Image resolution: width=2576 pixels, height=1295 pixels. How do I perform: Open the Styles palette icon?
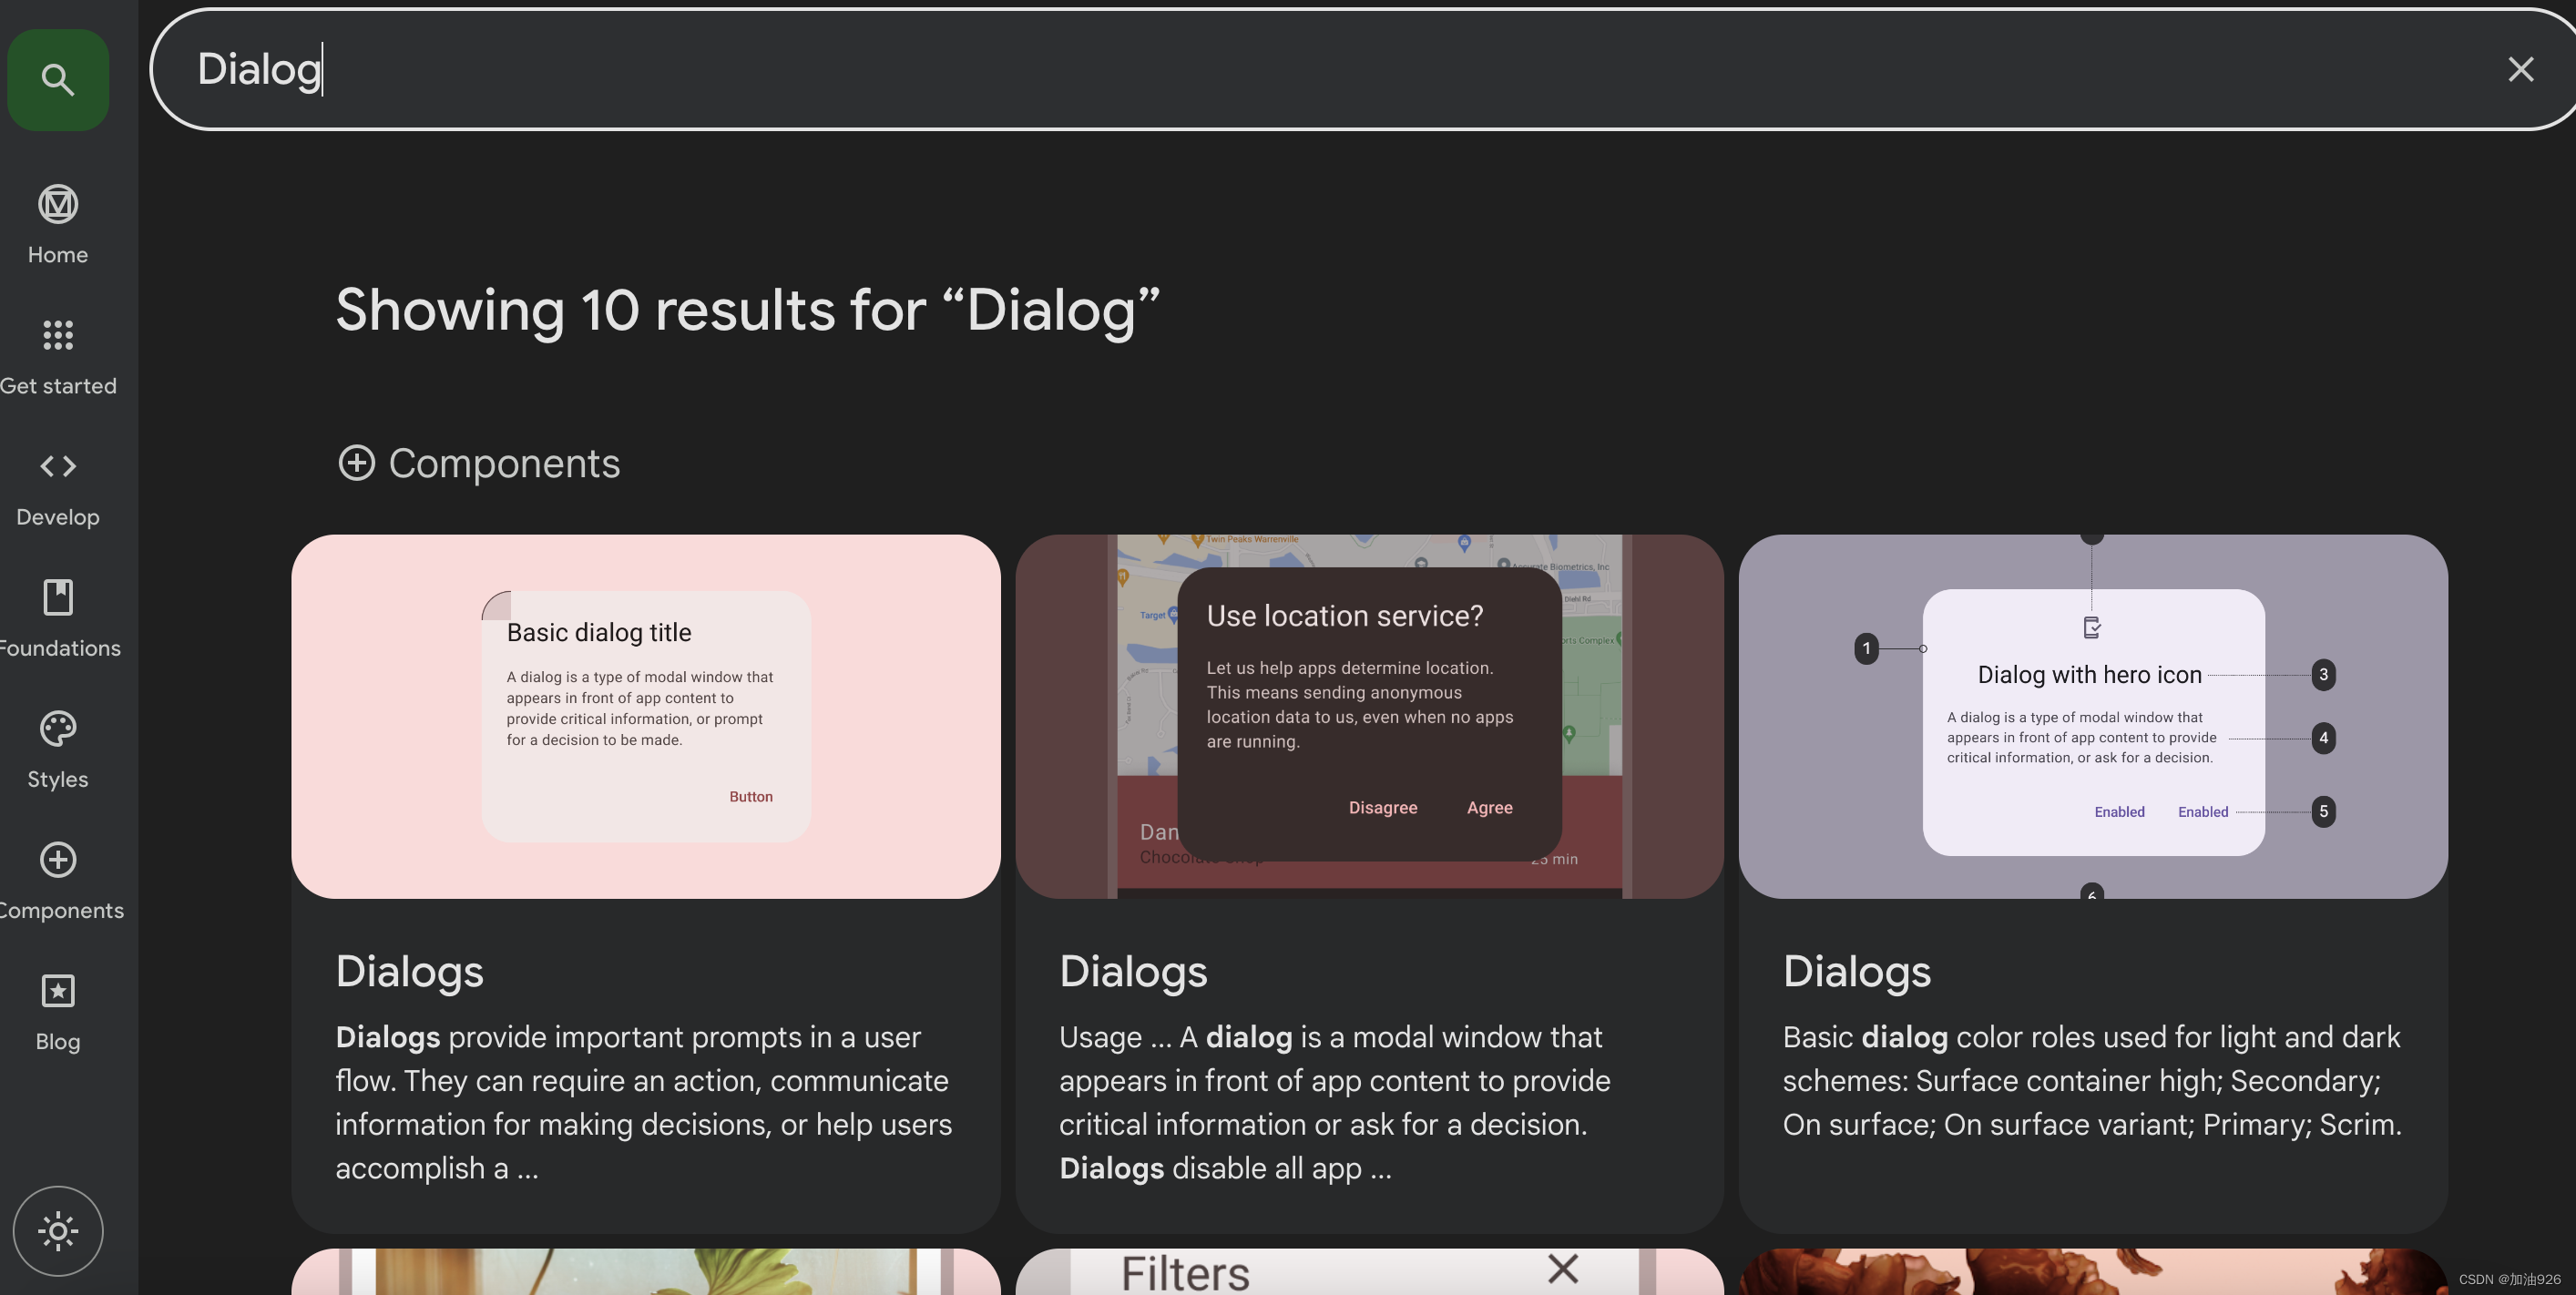point(57,728)
